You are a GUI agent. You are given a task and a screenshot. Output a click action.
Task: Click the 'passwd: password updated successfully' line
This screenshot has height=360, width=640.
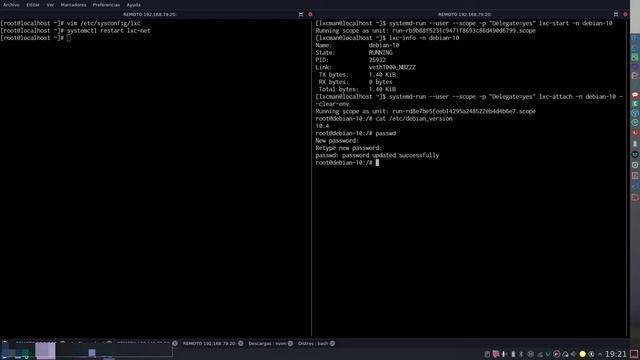(x=377, y=156)
